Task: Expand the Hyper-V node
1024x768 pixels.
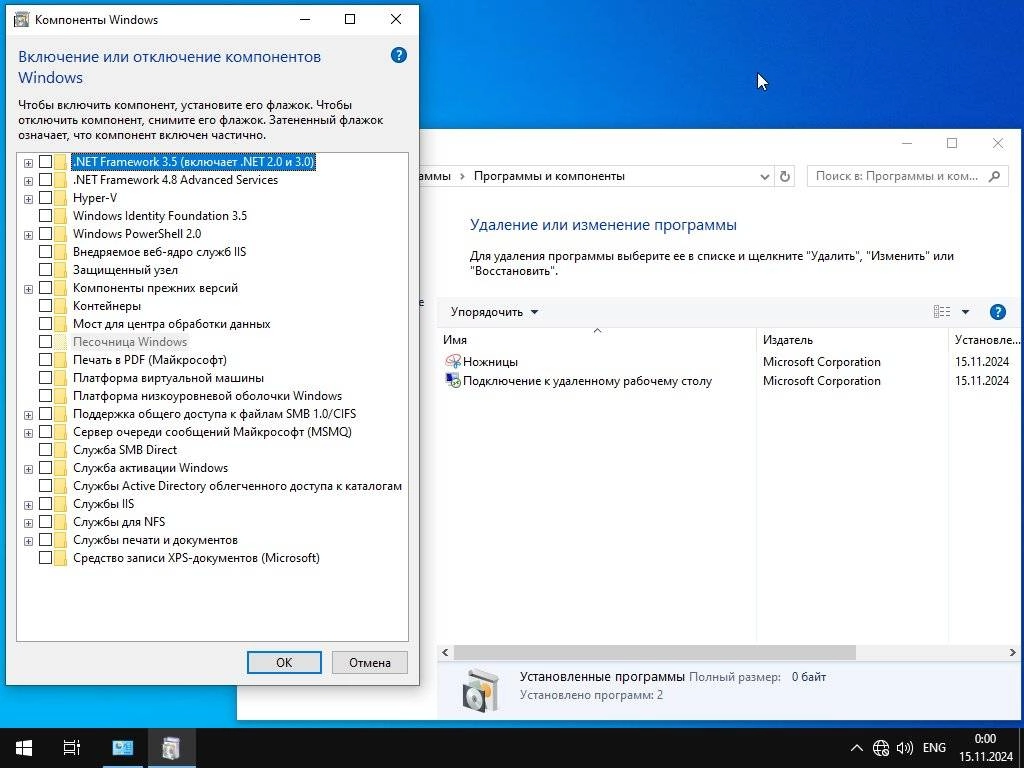Action: click(x=28, y=199)
